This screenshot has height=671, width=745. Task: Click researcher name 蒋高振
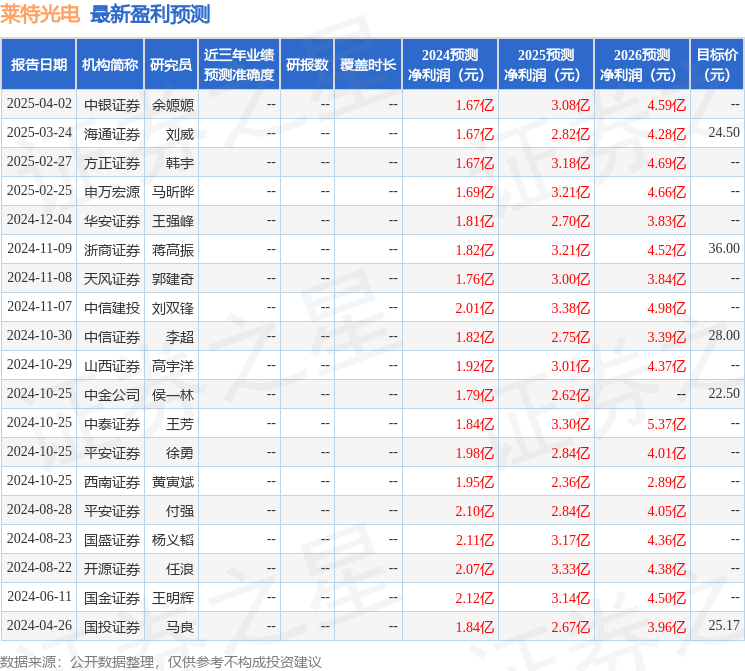click(173, 250)
